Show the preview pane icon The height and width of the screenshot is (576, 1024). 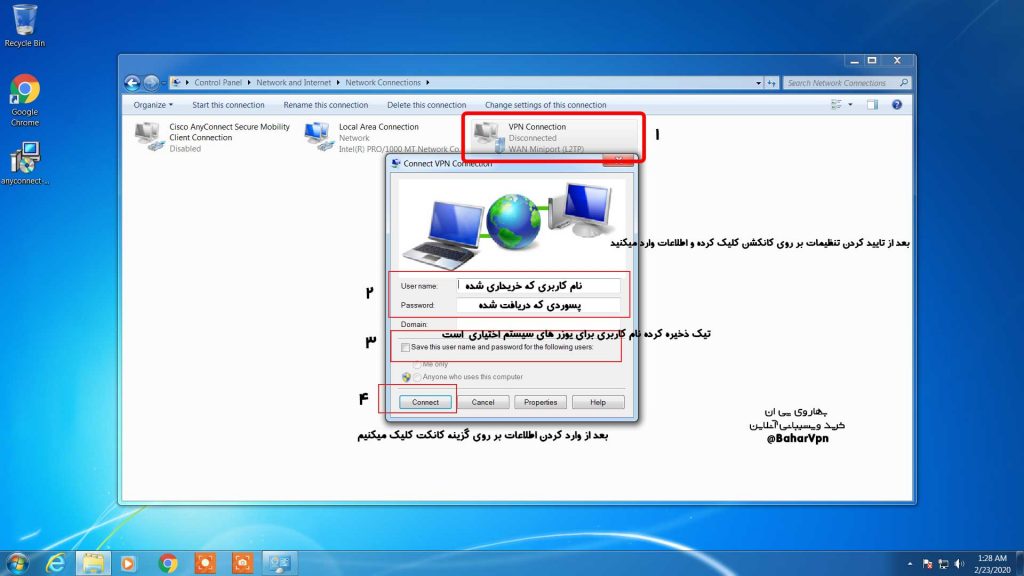873,104
